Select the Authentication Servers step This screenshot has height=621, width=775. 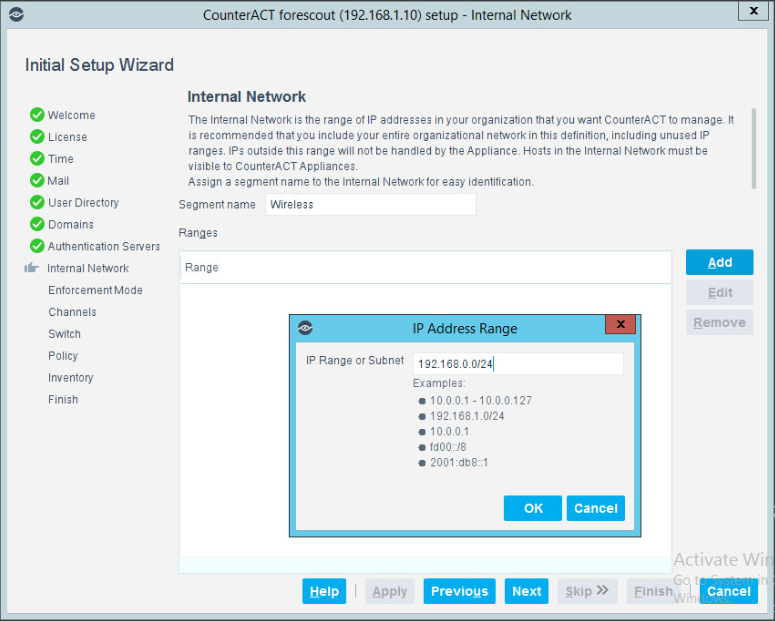pos(104,246)
